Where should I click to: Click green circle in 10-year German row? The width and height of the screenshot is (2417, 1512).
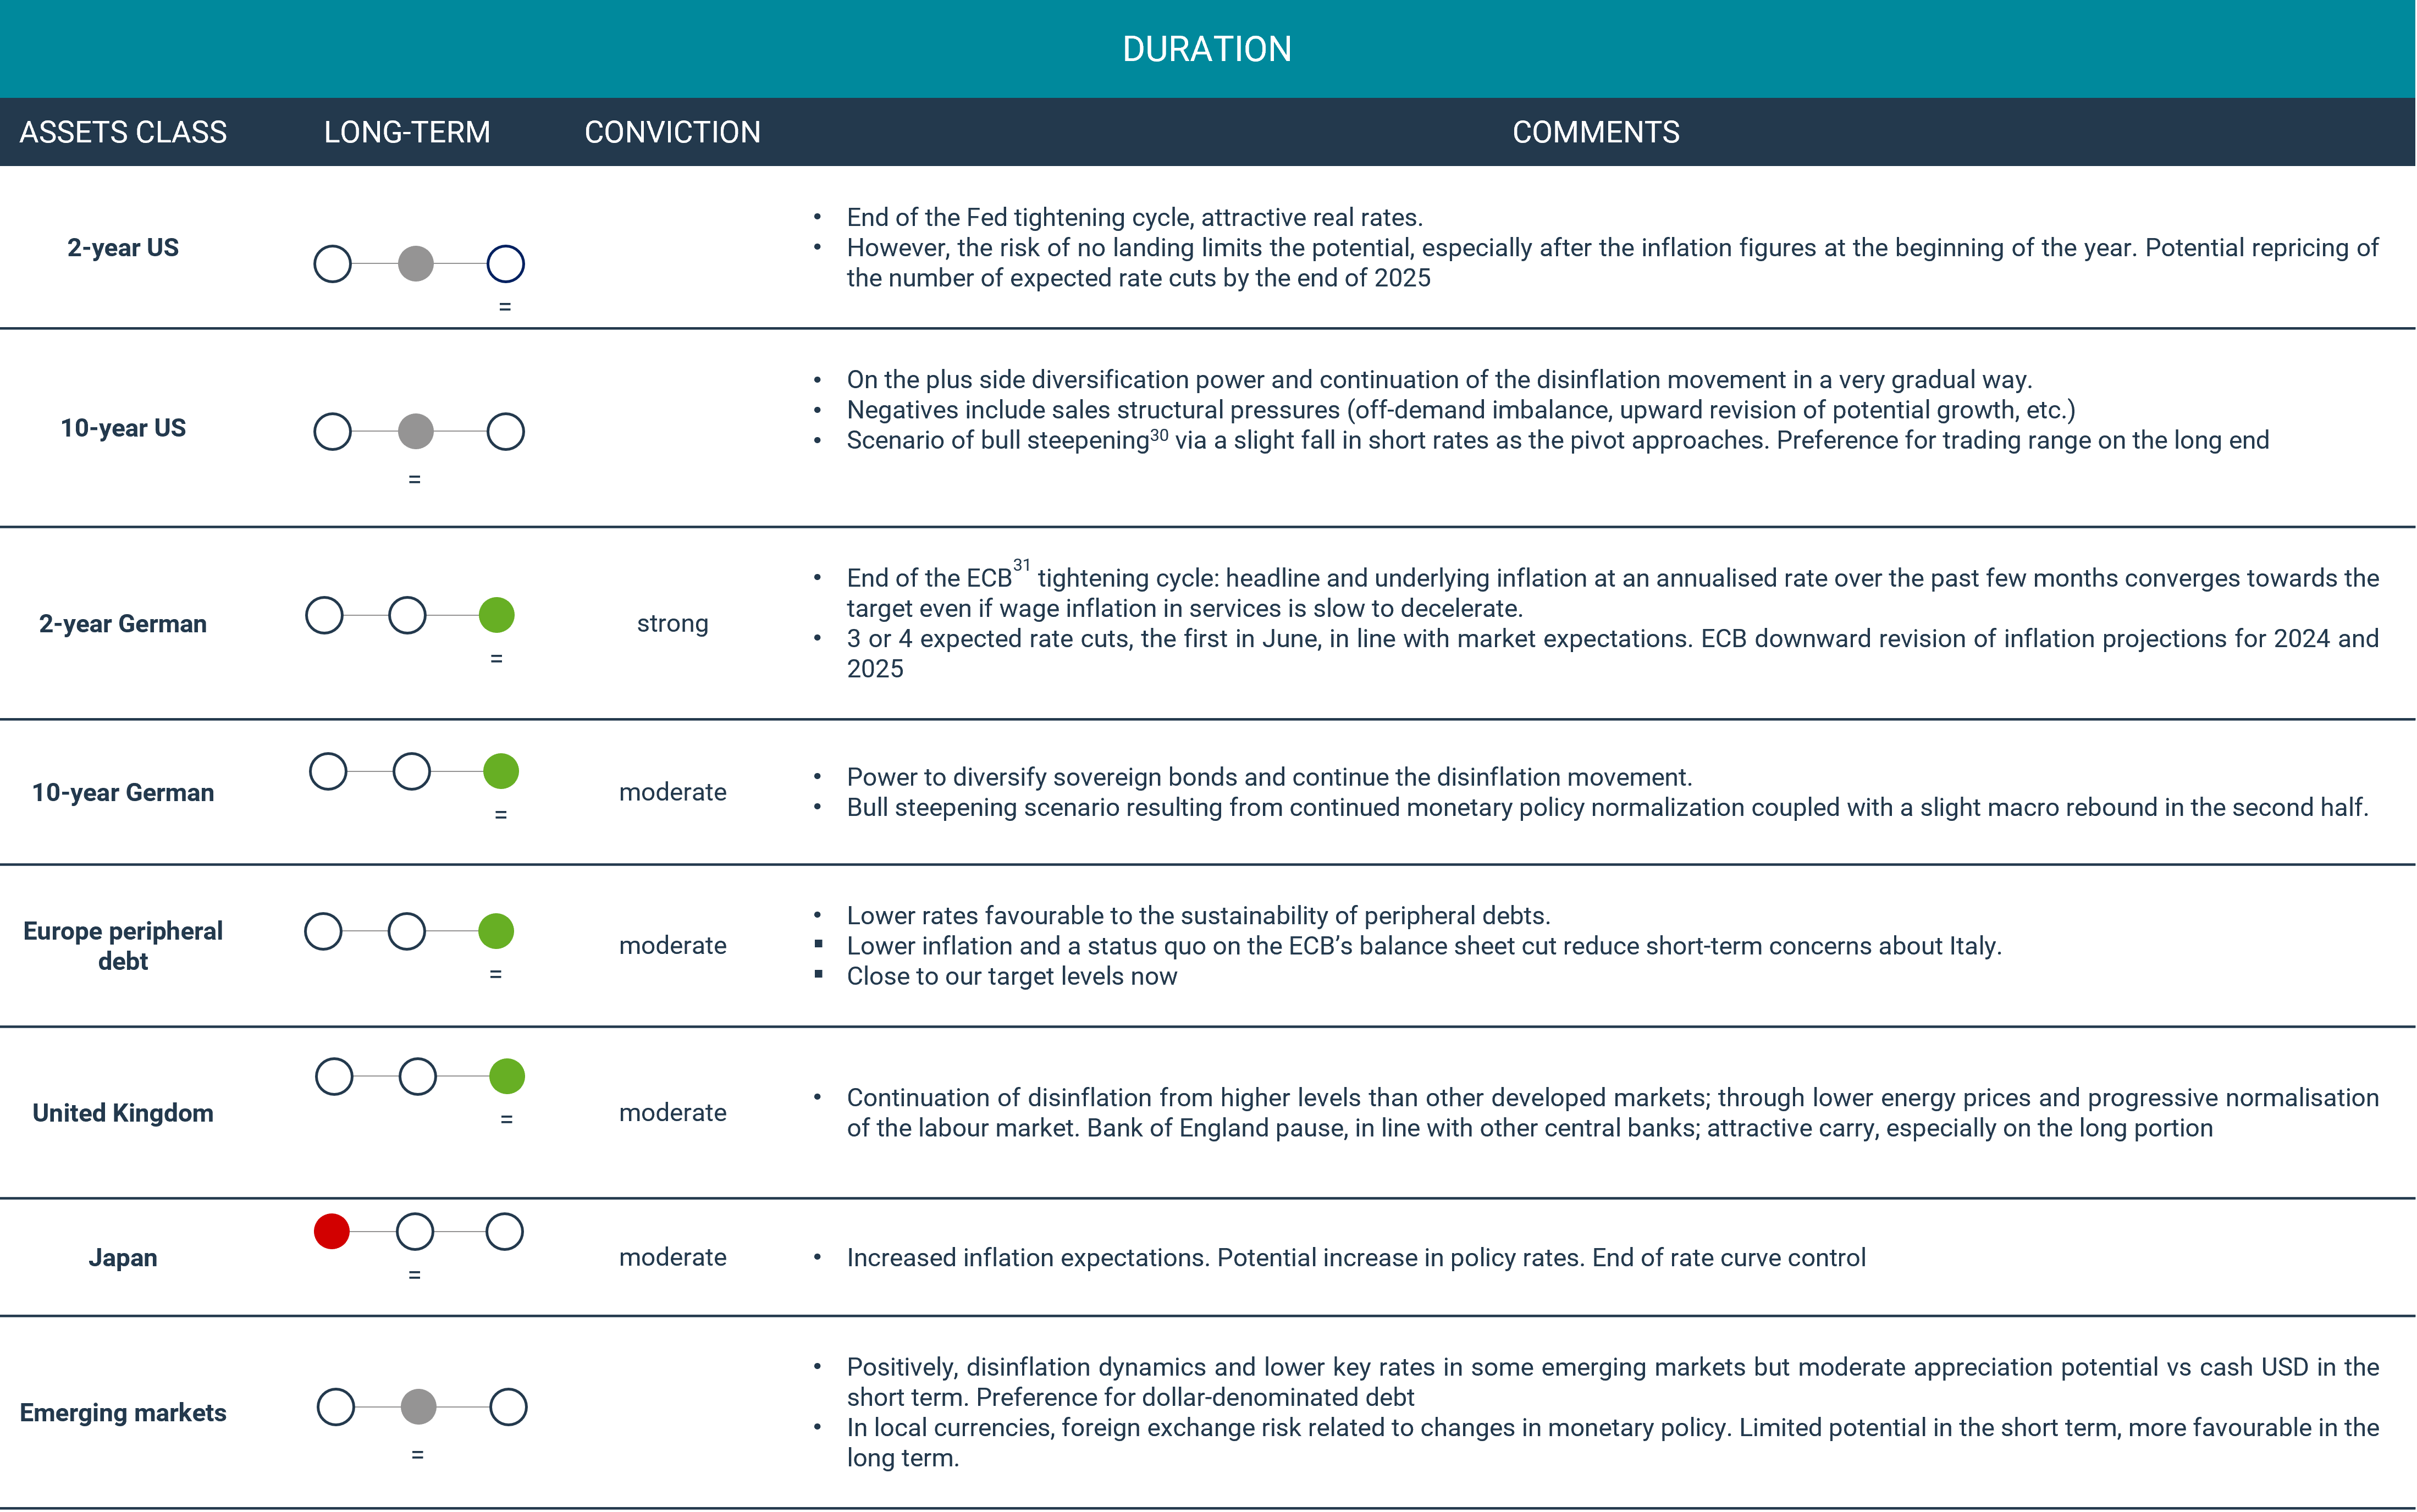pyautogui.click(x=501, y=772)
